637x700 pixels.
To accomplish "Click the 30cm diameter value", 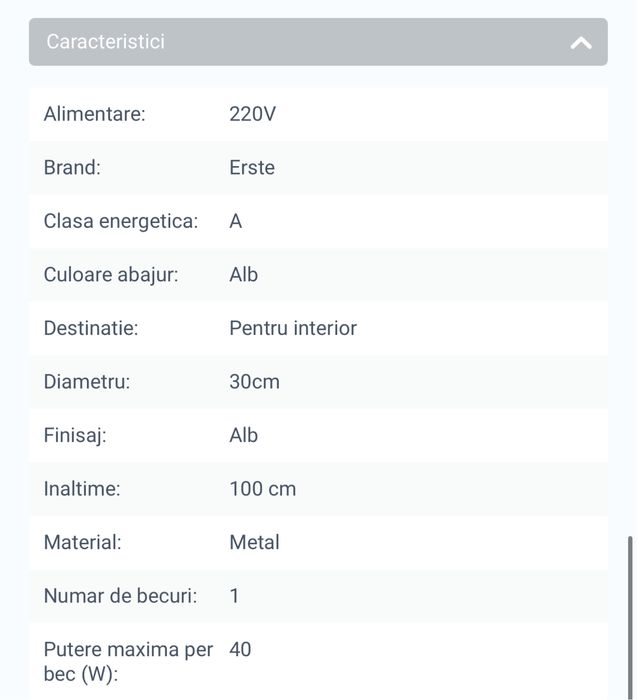I will click(x=255, y=382).
